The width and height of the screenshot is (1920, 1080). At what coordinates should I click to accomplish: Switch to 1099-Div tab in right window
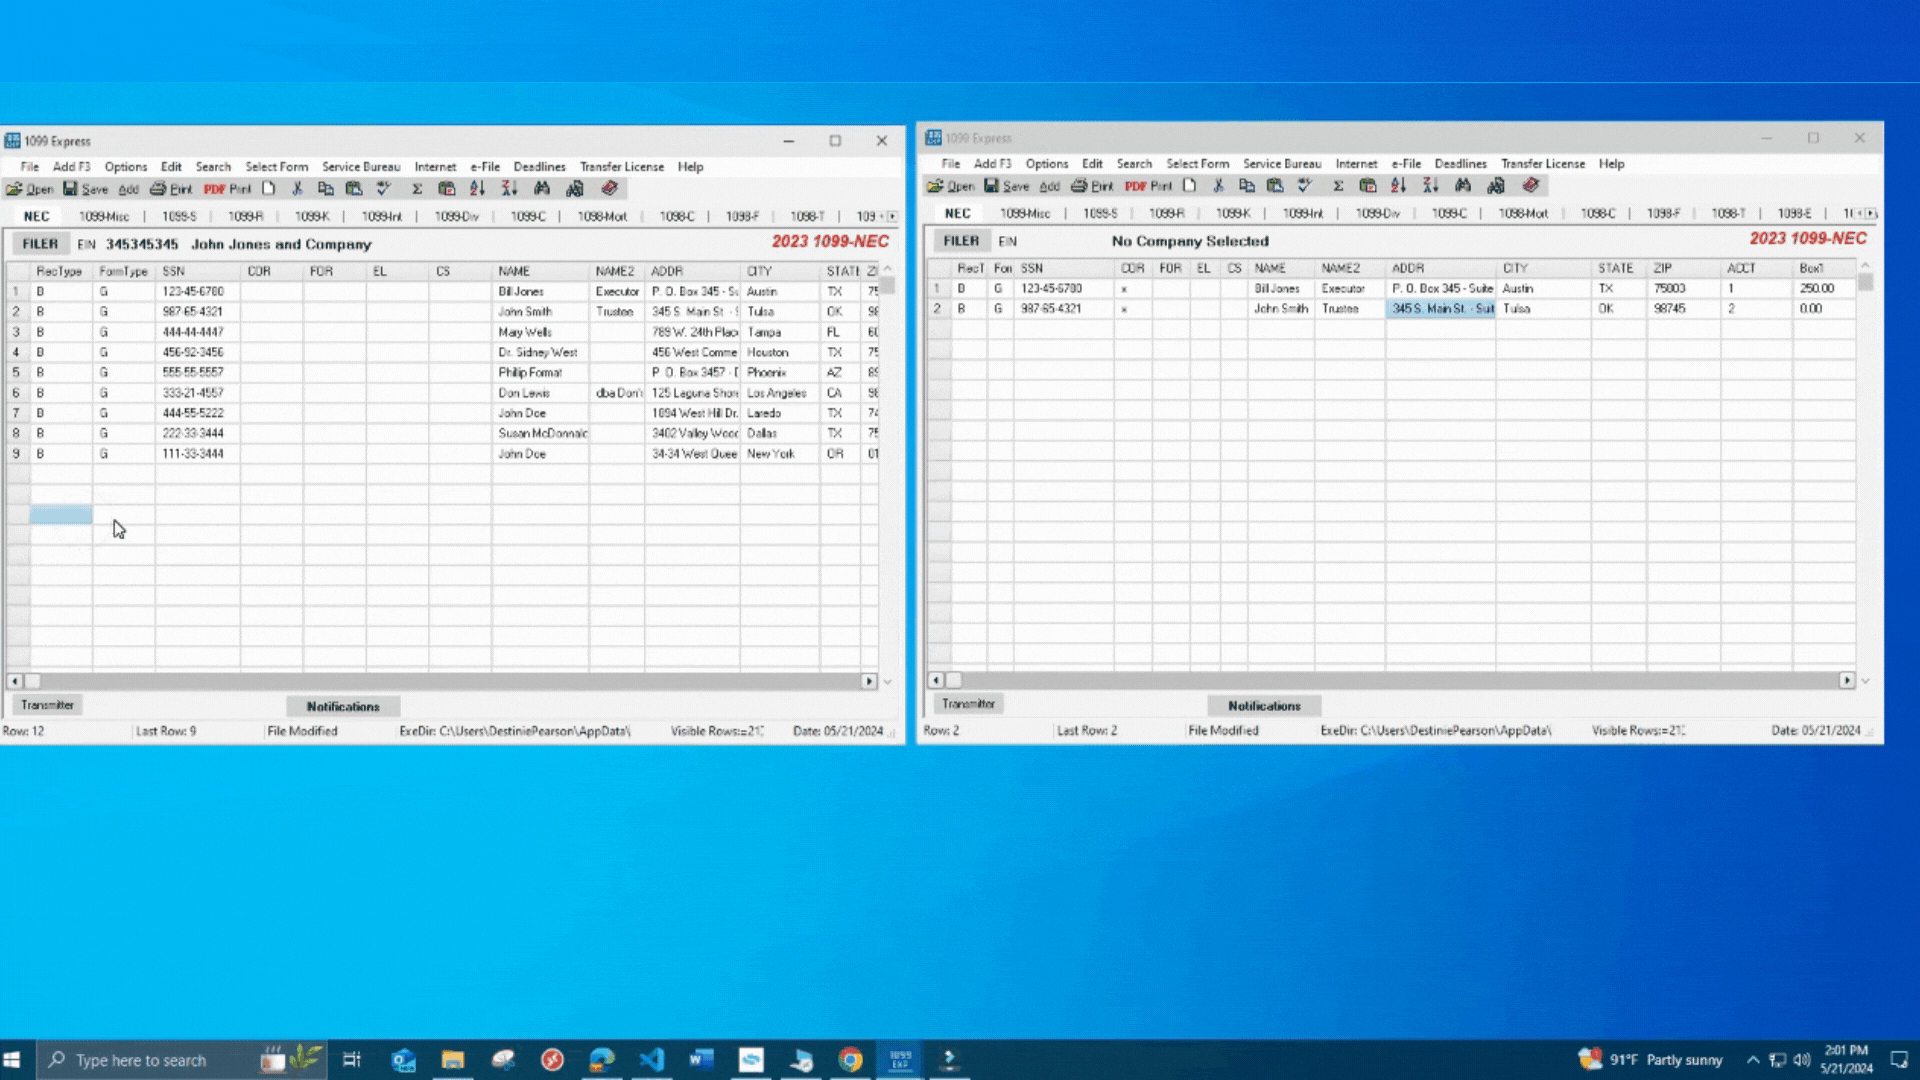[1377, 213]
